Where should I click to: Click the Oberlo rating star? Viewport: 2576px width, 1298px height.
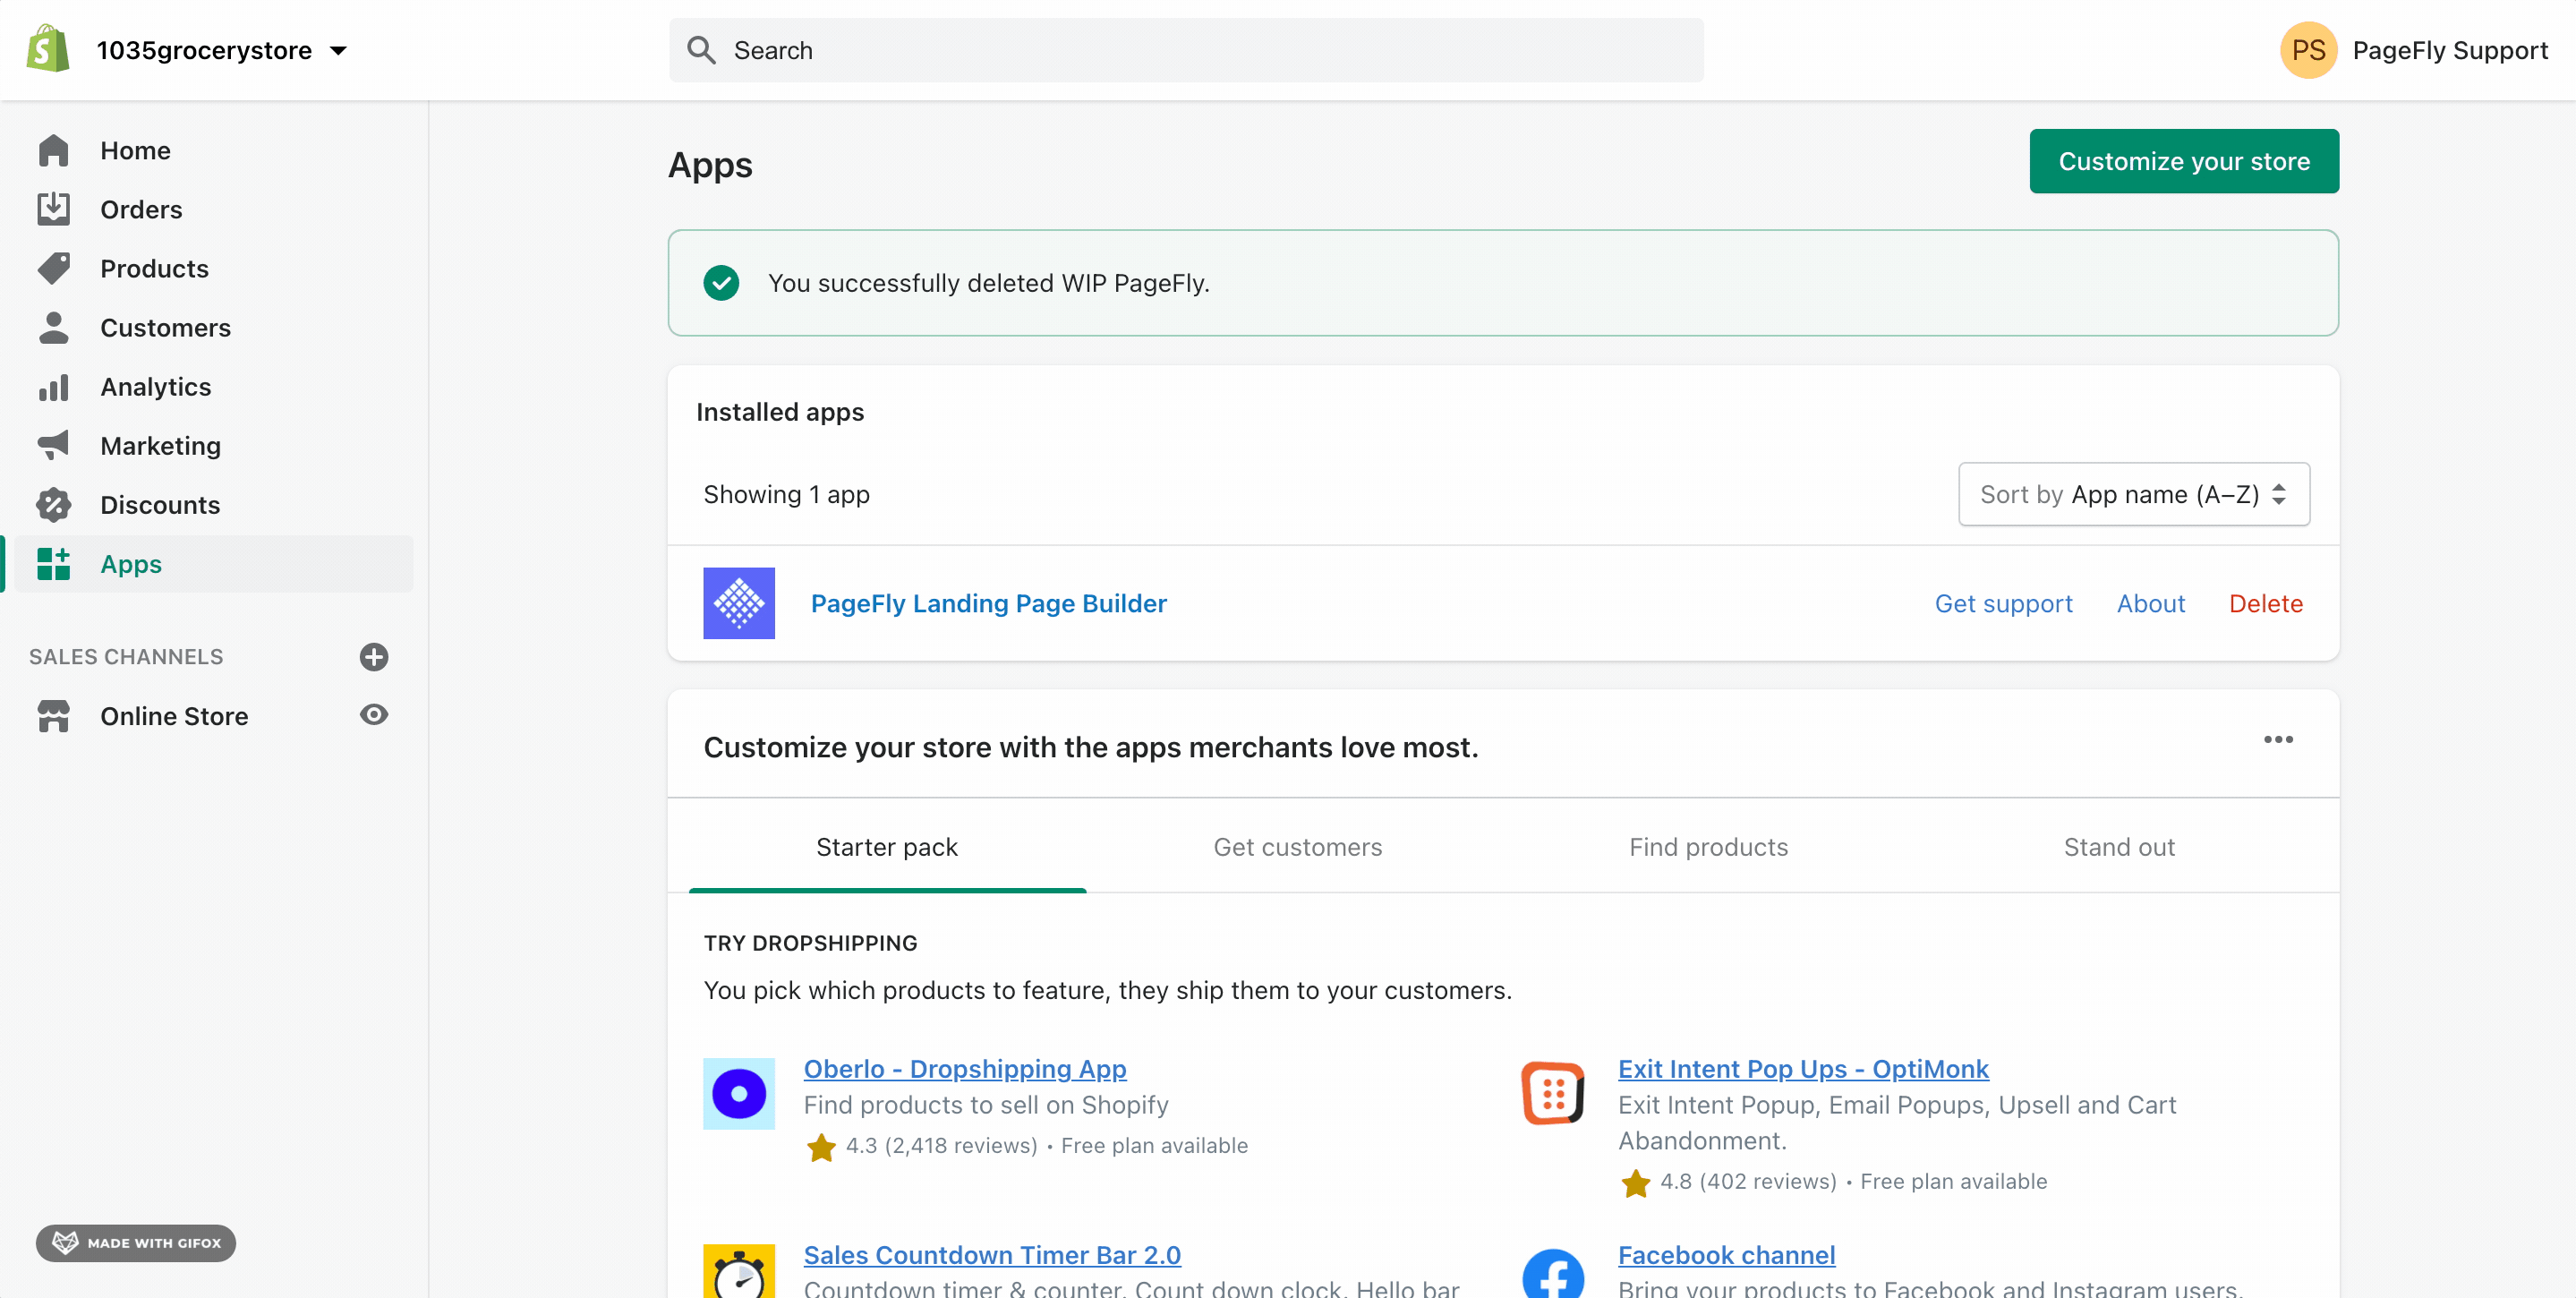[x=821, y=1146]
